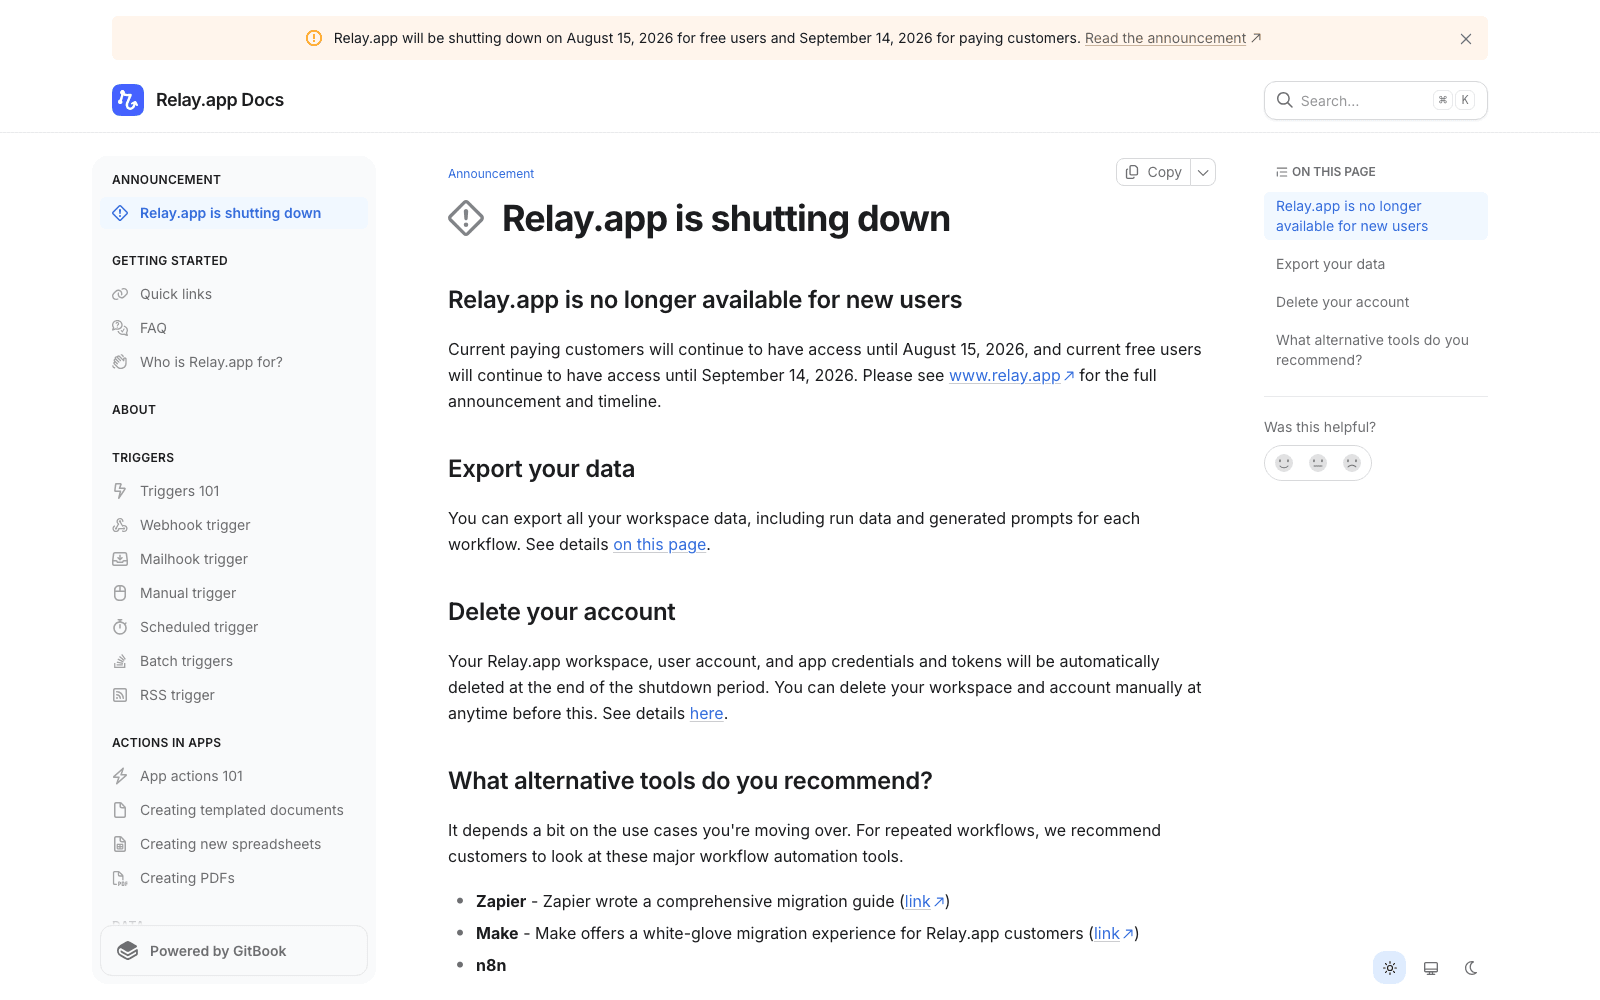Focus the Search field
1600x1000 pixels.
pyautogui.click(x=1376, y=100)
